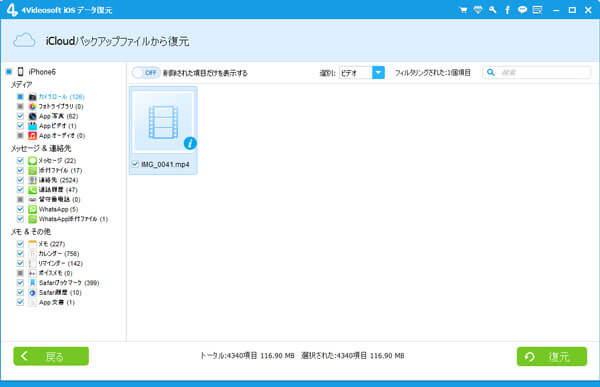Click the diamond upgrade icon

coord(478,10)
